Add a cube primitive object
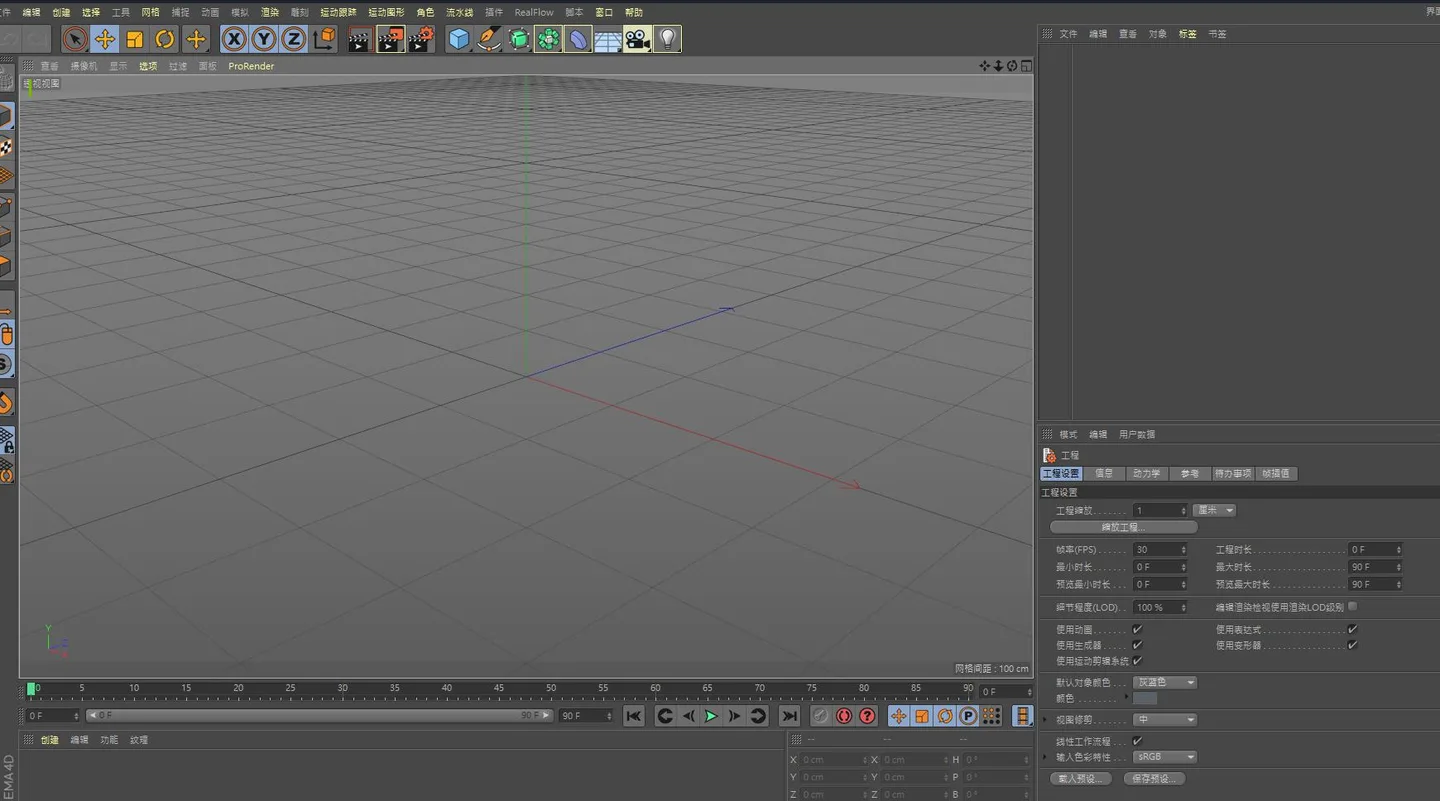The width and height of the screenshot is (1440, 801). [x=459, y=39]
